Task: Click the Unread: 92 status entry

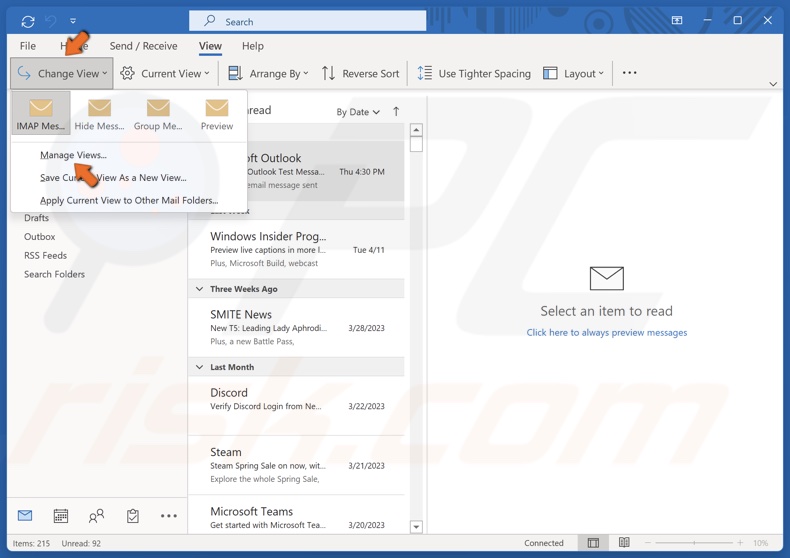Action: 81,543
